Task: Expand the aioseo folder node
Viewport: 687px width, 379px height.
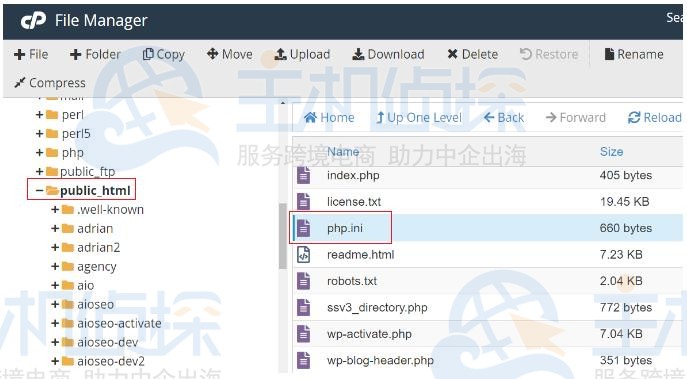Action: (x=55, y=304)
